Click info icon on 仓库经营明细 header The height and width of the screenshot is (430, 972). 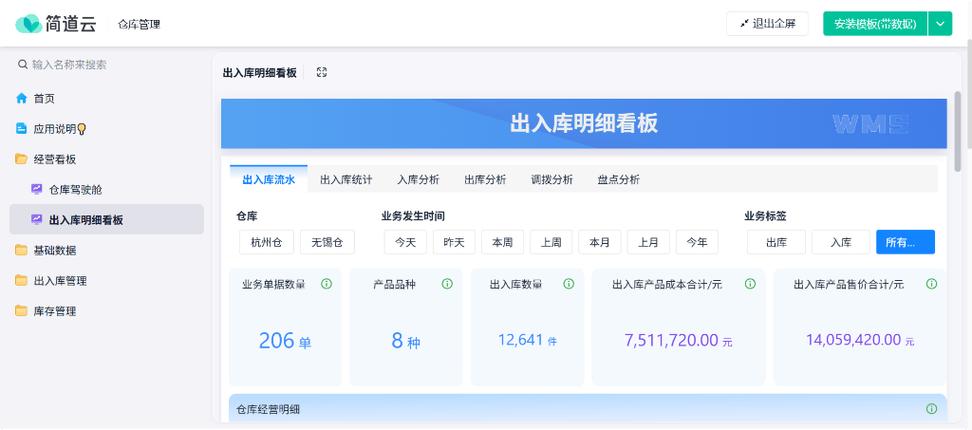931,409
